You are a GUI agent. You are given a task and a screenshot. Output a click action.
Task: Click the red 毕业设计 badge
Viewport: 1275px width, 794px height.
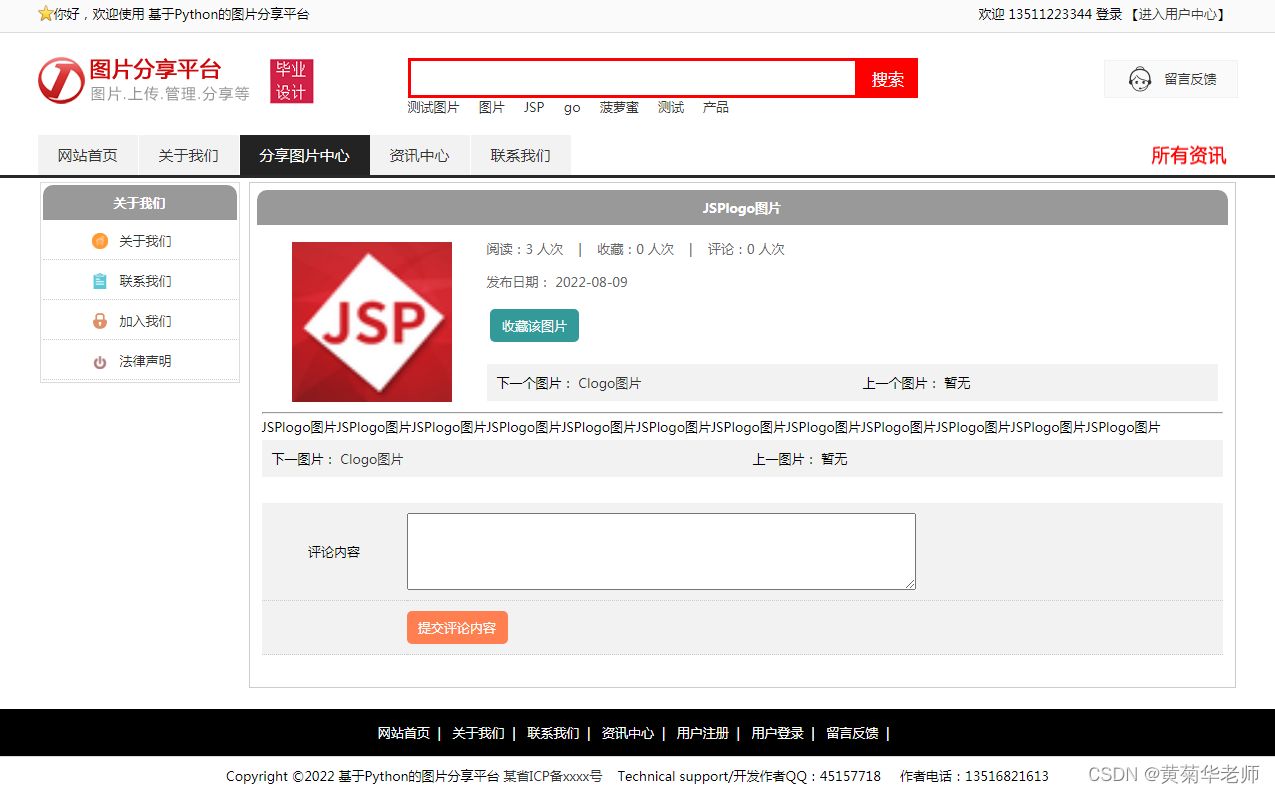[x=291, y=81]
